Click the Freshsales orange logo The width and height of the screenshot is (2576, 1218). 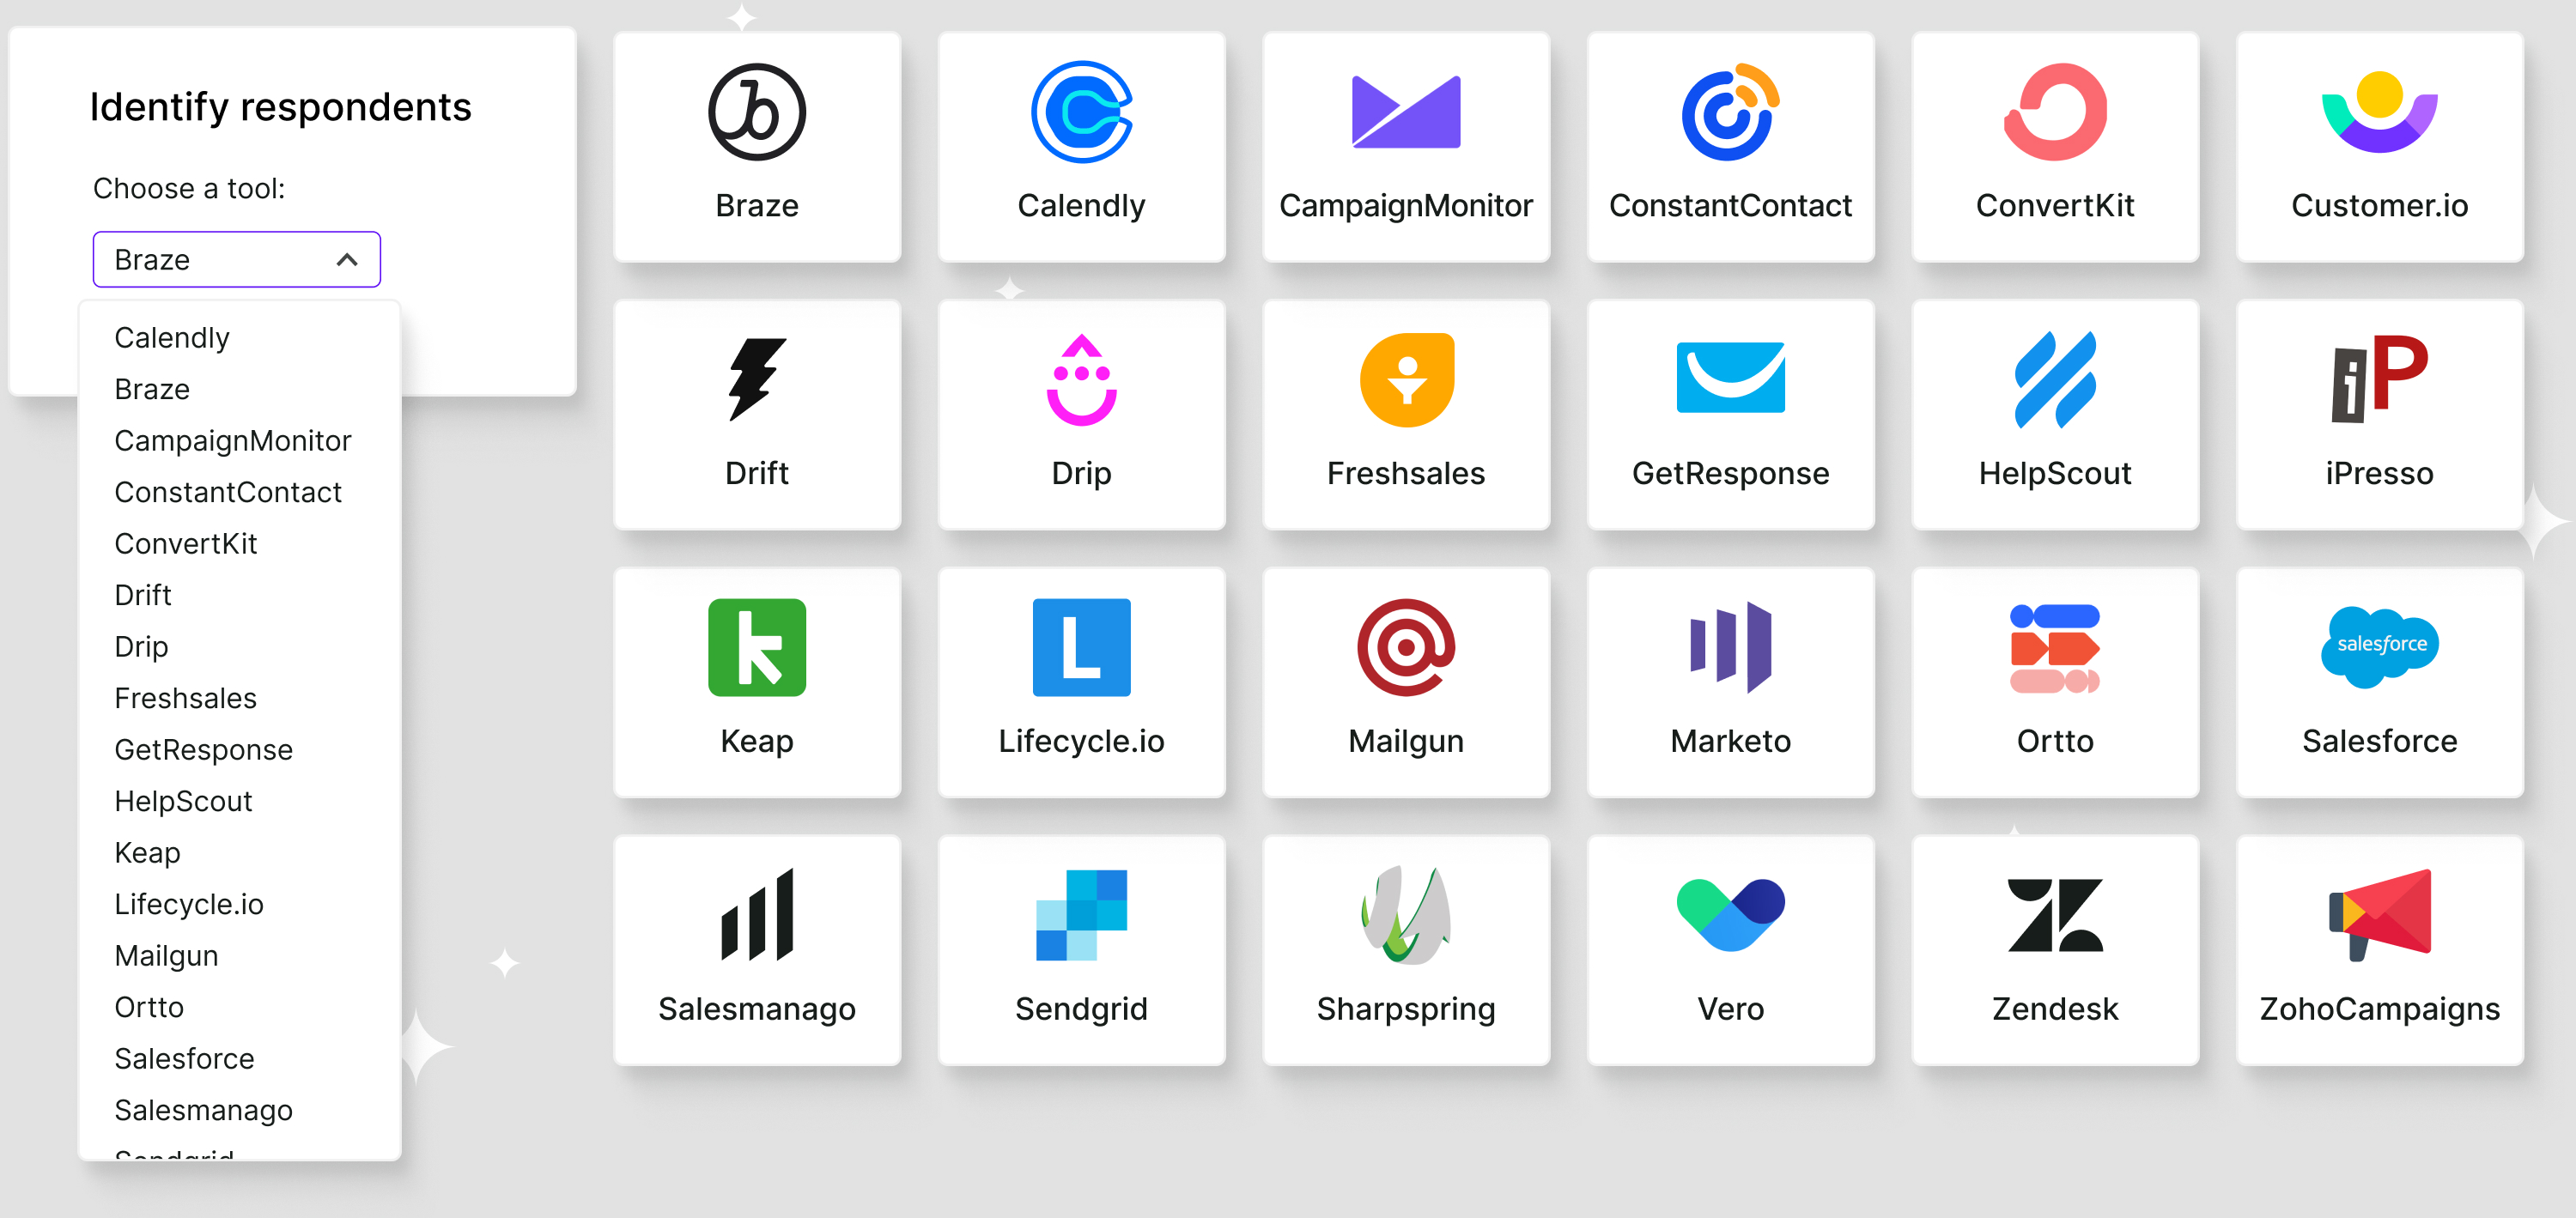pos(1406,379)
